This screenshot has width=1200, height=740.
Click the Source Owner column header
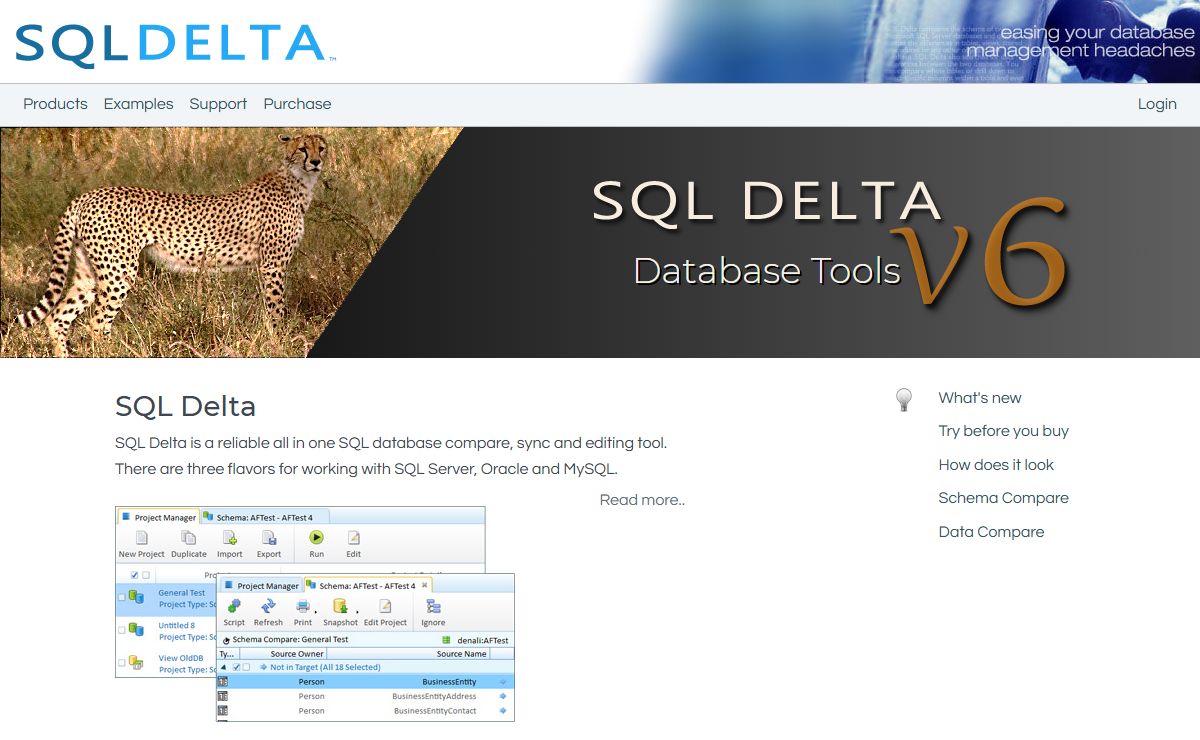point(283,654)
